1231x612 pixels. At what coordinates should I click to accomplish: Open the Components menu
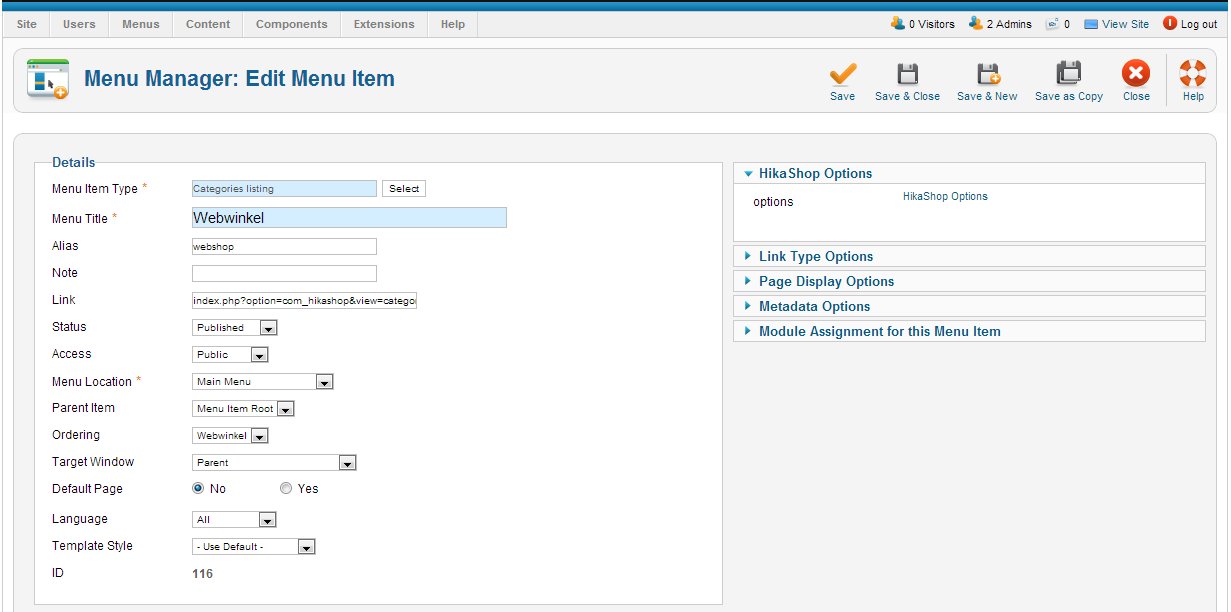291,24
